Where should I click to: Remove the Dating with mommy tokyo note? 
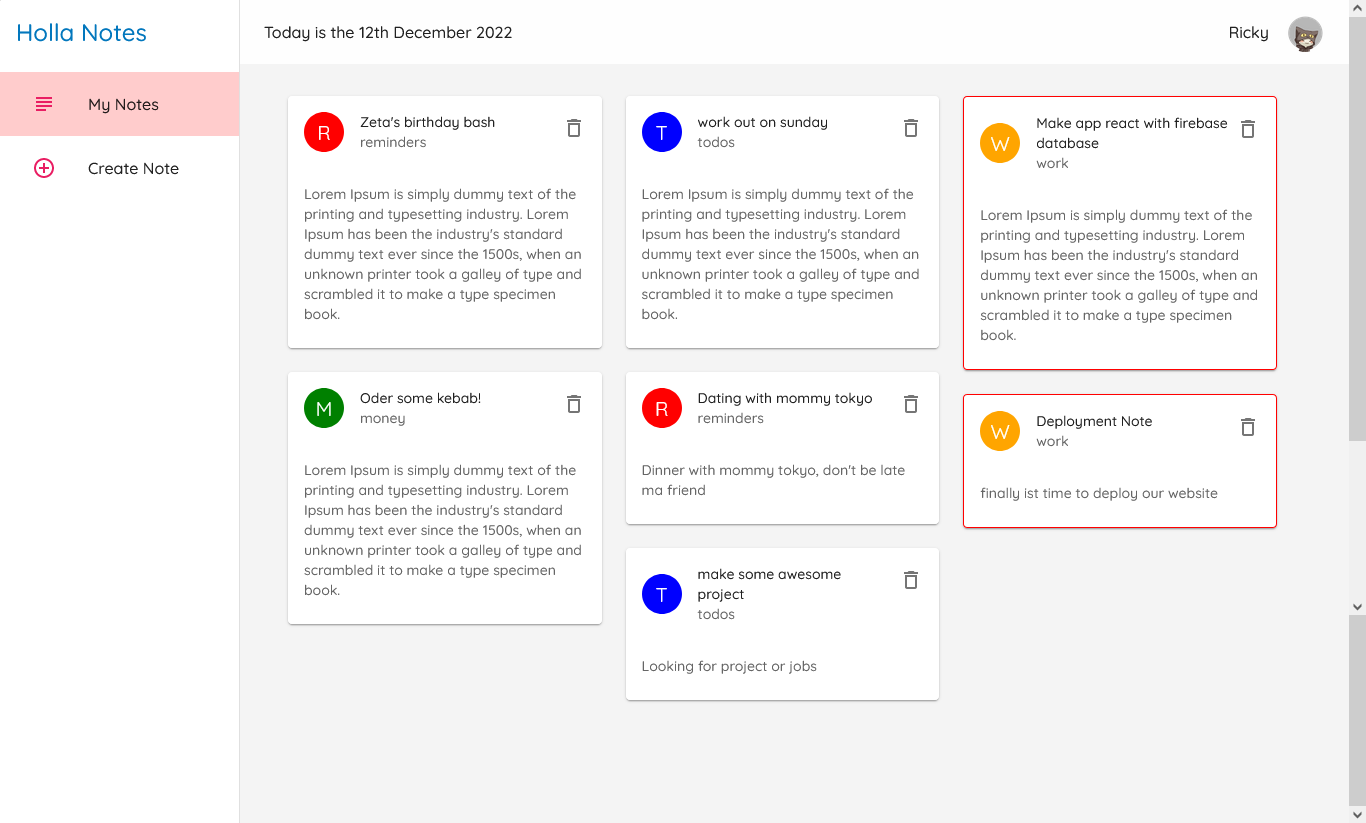pyautogui.click(x=911, y=404)
